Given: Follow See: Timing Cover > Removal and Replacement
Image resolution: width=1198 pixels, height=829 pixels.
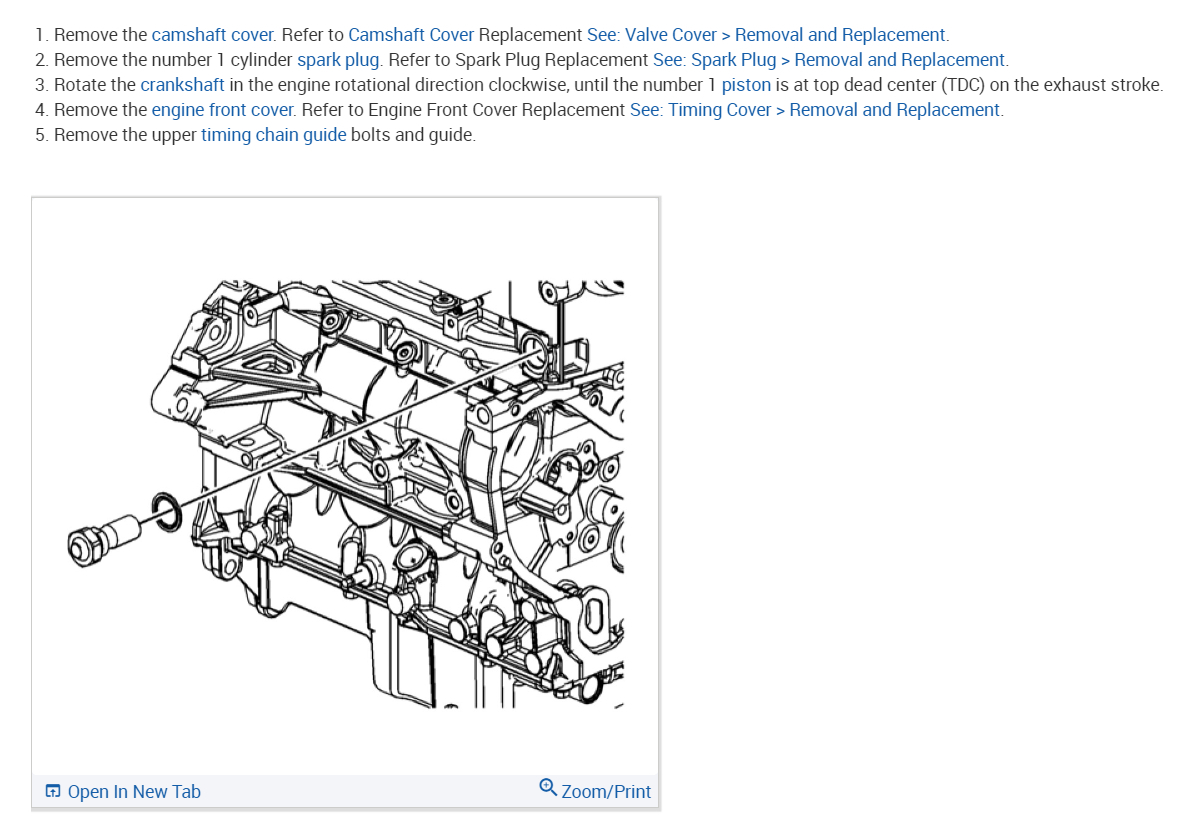Looking at the screenshot, I should click(x=814, y=110).
